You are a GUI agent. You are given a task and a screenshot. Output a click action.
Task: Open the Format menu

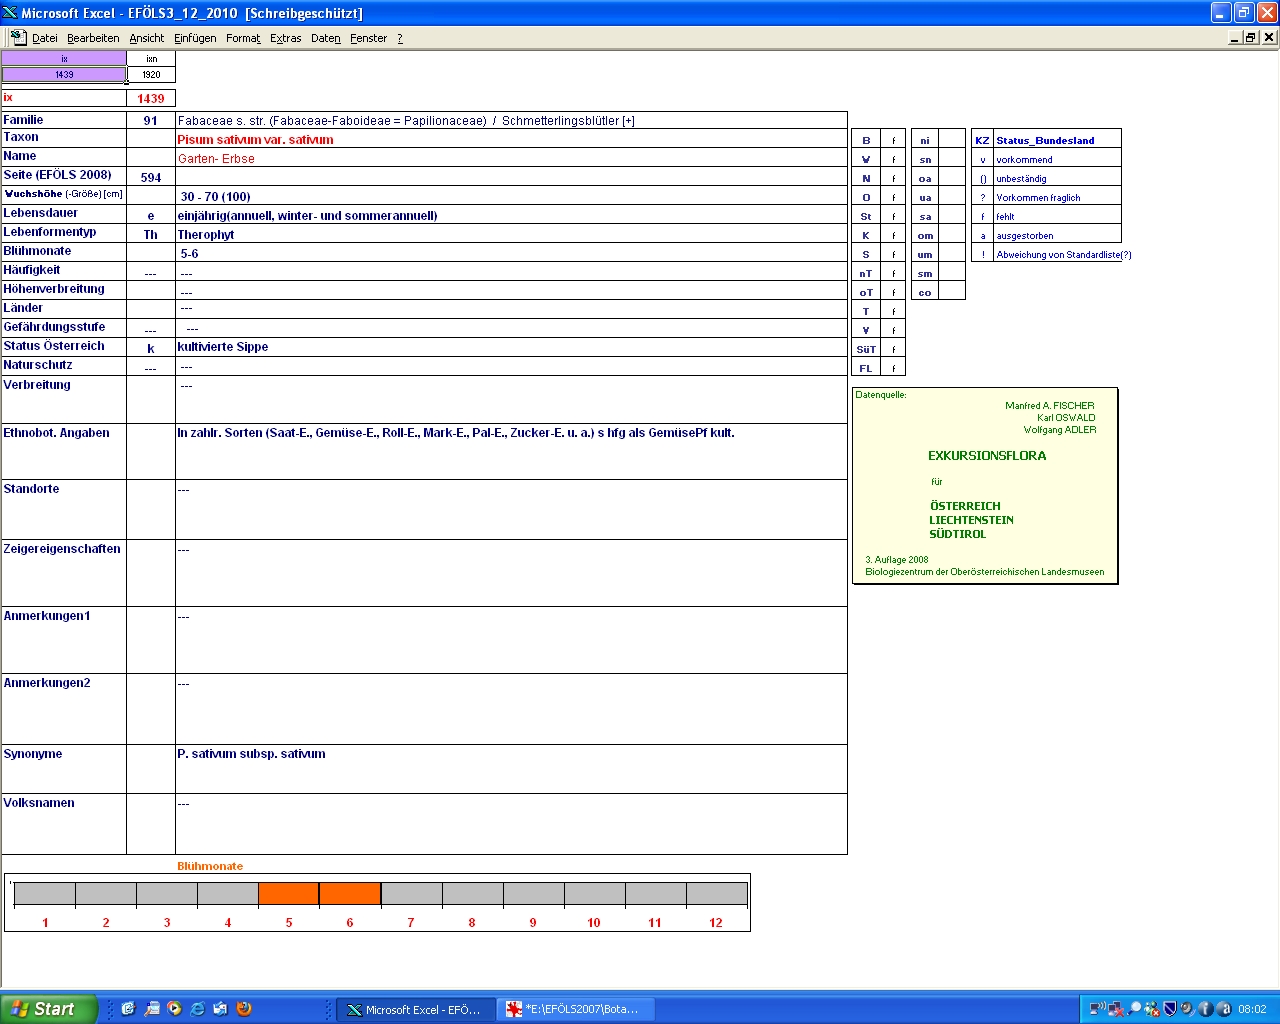click(243, 38)
